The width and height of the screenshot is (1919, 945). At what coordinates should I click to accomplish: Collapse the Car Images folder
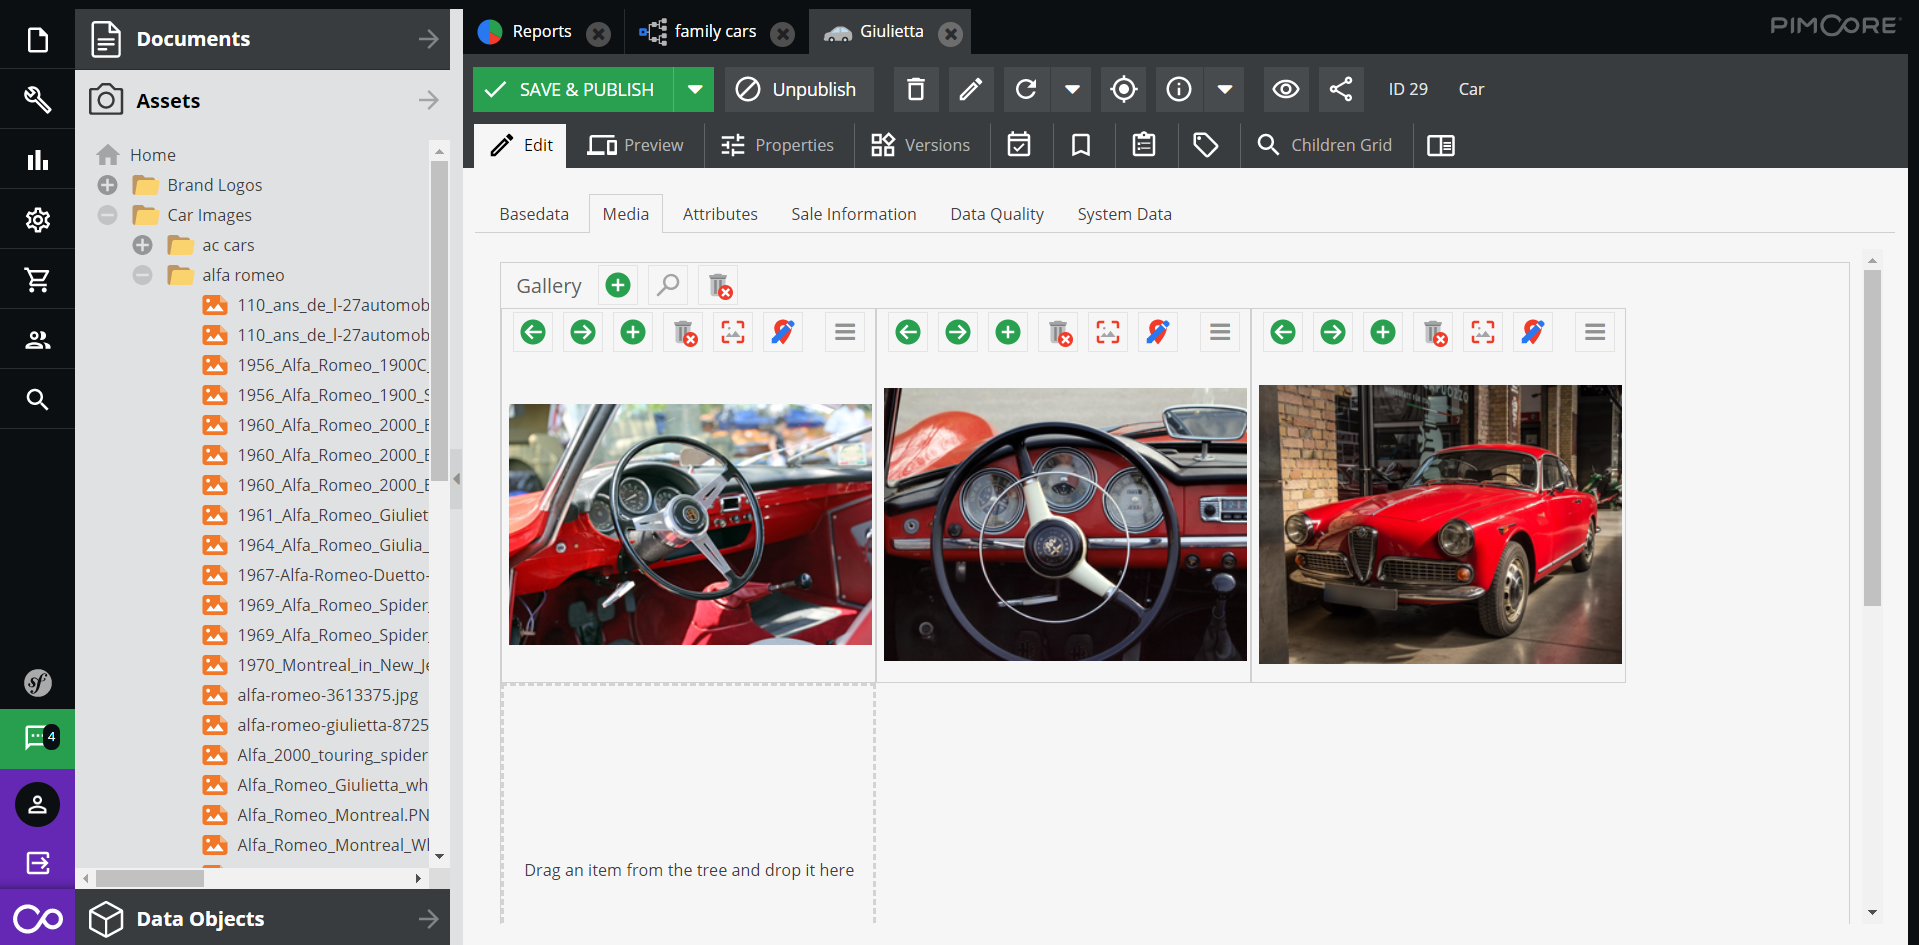pyautogui.click(x=108, y=215)
